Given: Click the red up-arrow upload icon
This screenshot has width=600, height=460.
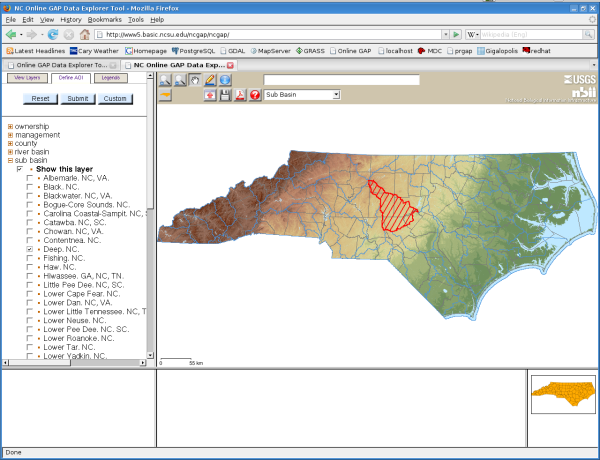Looking at the screenshot, I should tap(210, 95).
